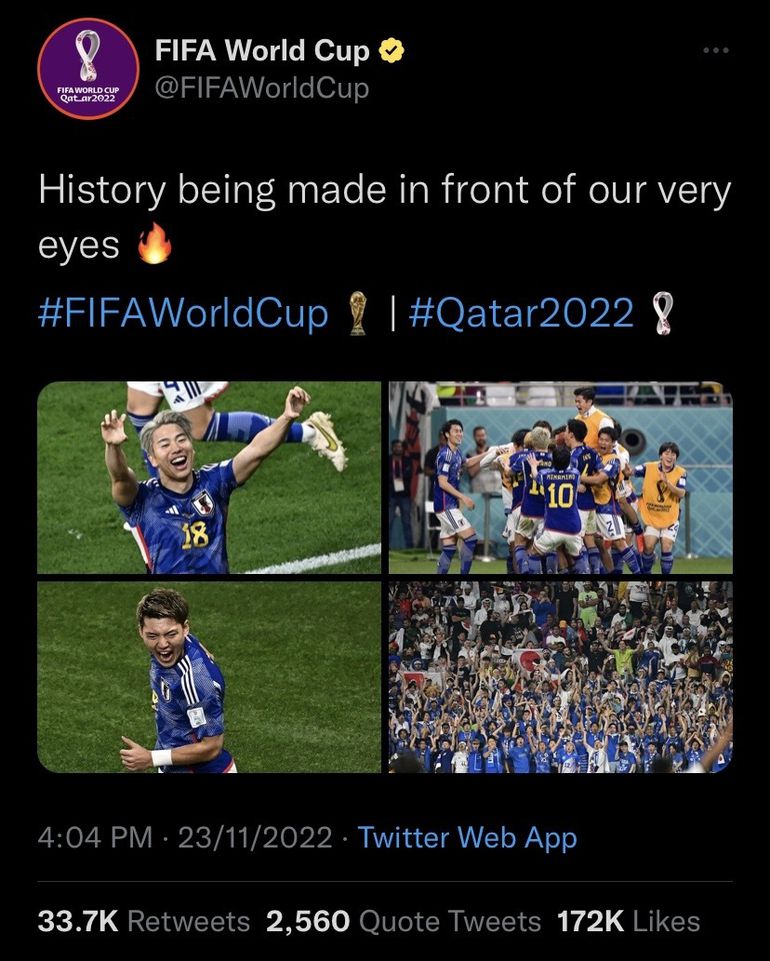The height and width of the screenshot is (961, 770).
Task: Open team huddle photo with number 10
Action: point(560,477)
